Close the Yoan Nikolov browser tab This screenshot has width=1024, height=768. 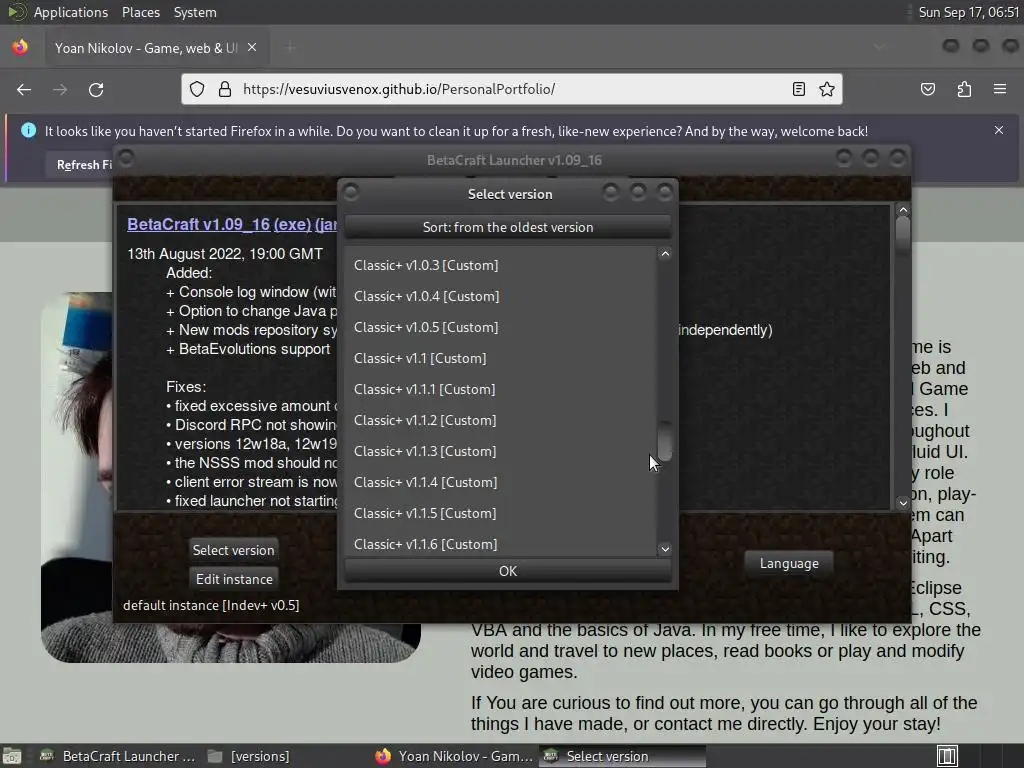click(x=252, y=48)
